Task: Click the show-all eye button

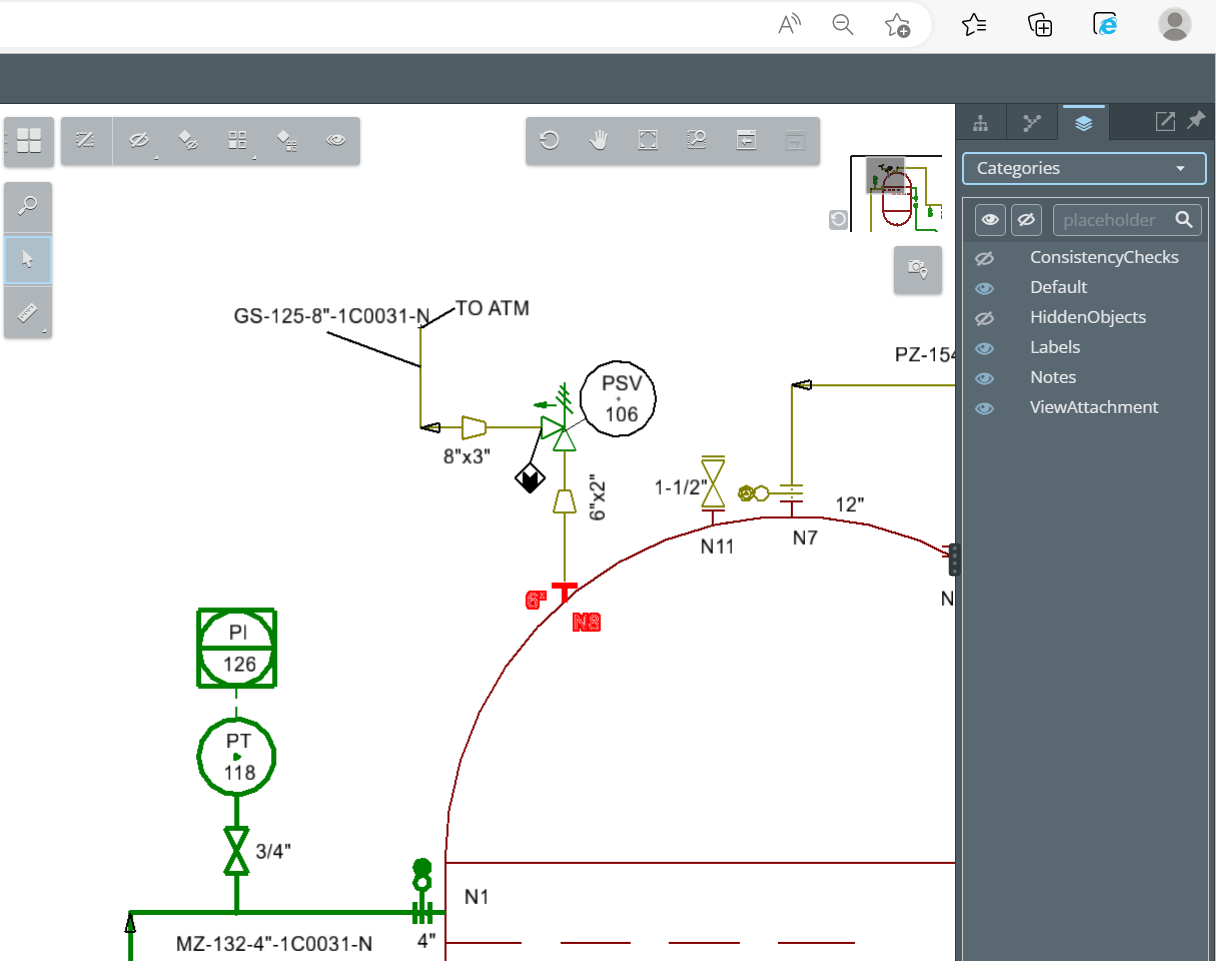Action: pos(990,220)
